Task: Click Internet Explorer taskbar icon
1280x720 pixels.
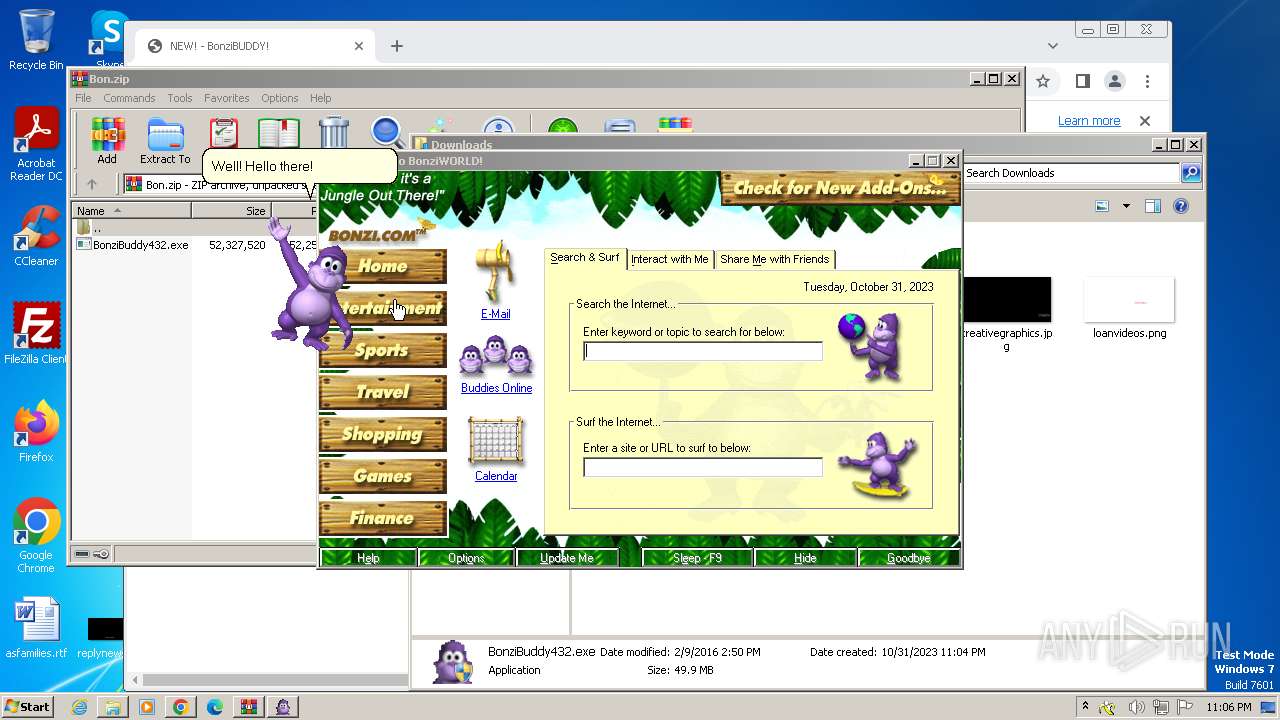Action: click(79, 707)
